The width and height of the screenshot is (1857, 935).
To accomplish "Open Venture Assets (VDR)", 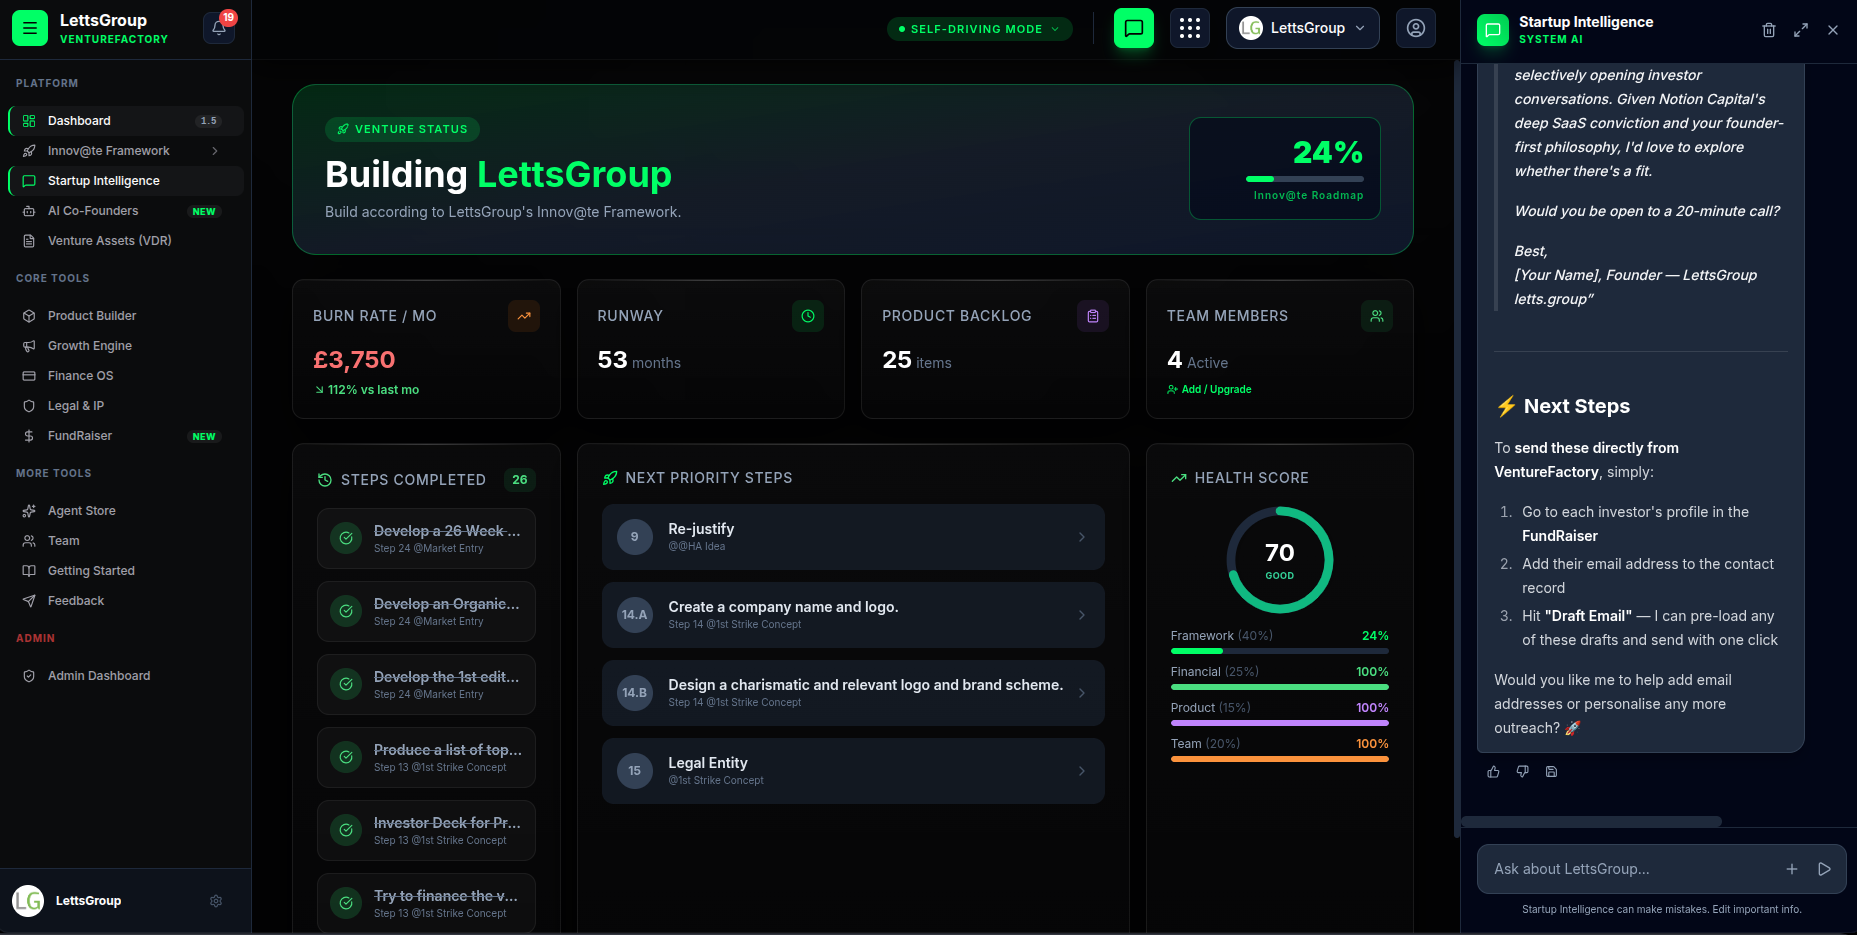I will (x=126, y=241).
